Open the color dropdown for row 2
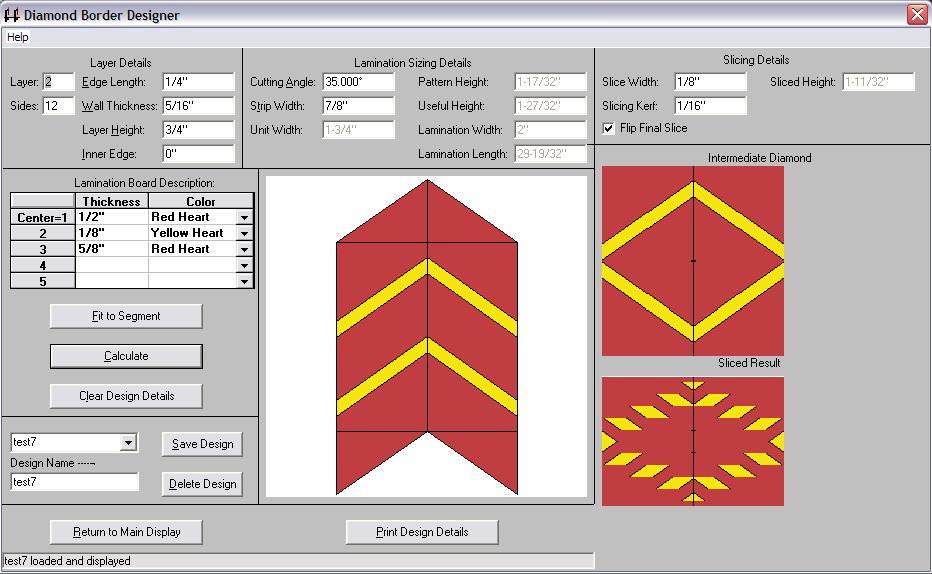This screenshot has height=574, width=932. [x=244, y=234]
